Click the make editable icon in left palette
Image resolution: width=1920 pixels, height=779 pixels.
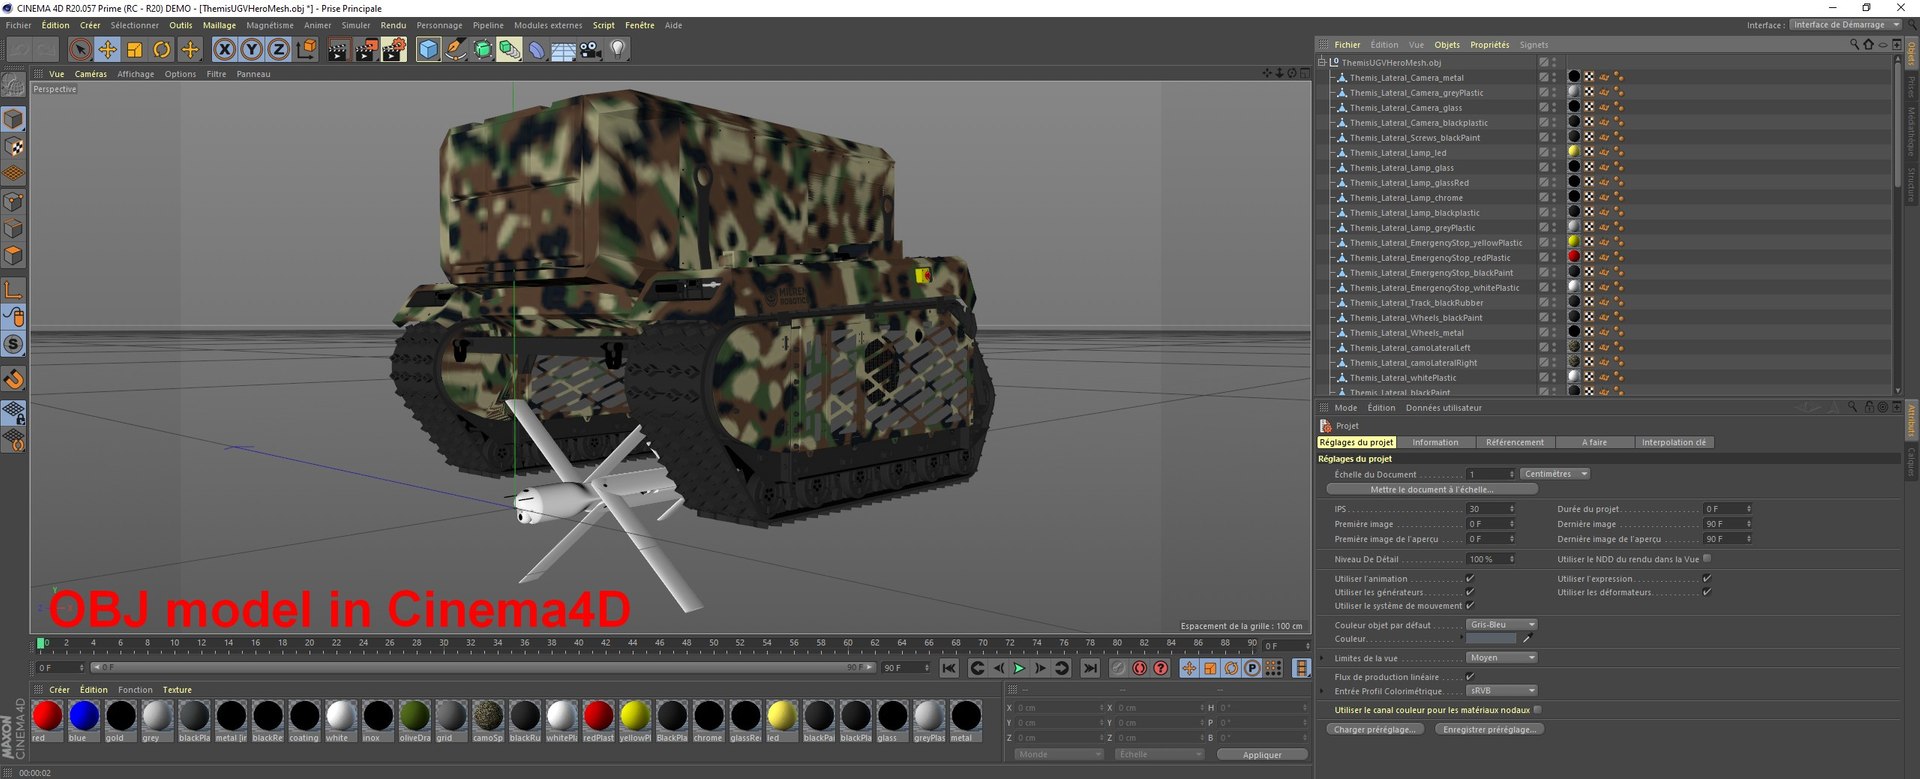[13, 85]
